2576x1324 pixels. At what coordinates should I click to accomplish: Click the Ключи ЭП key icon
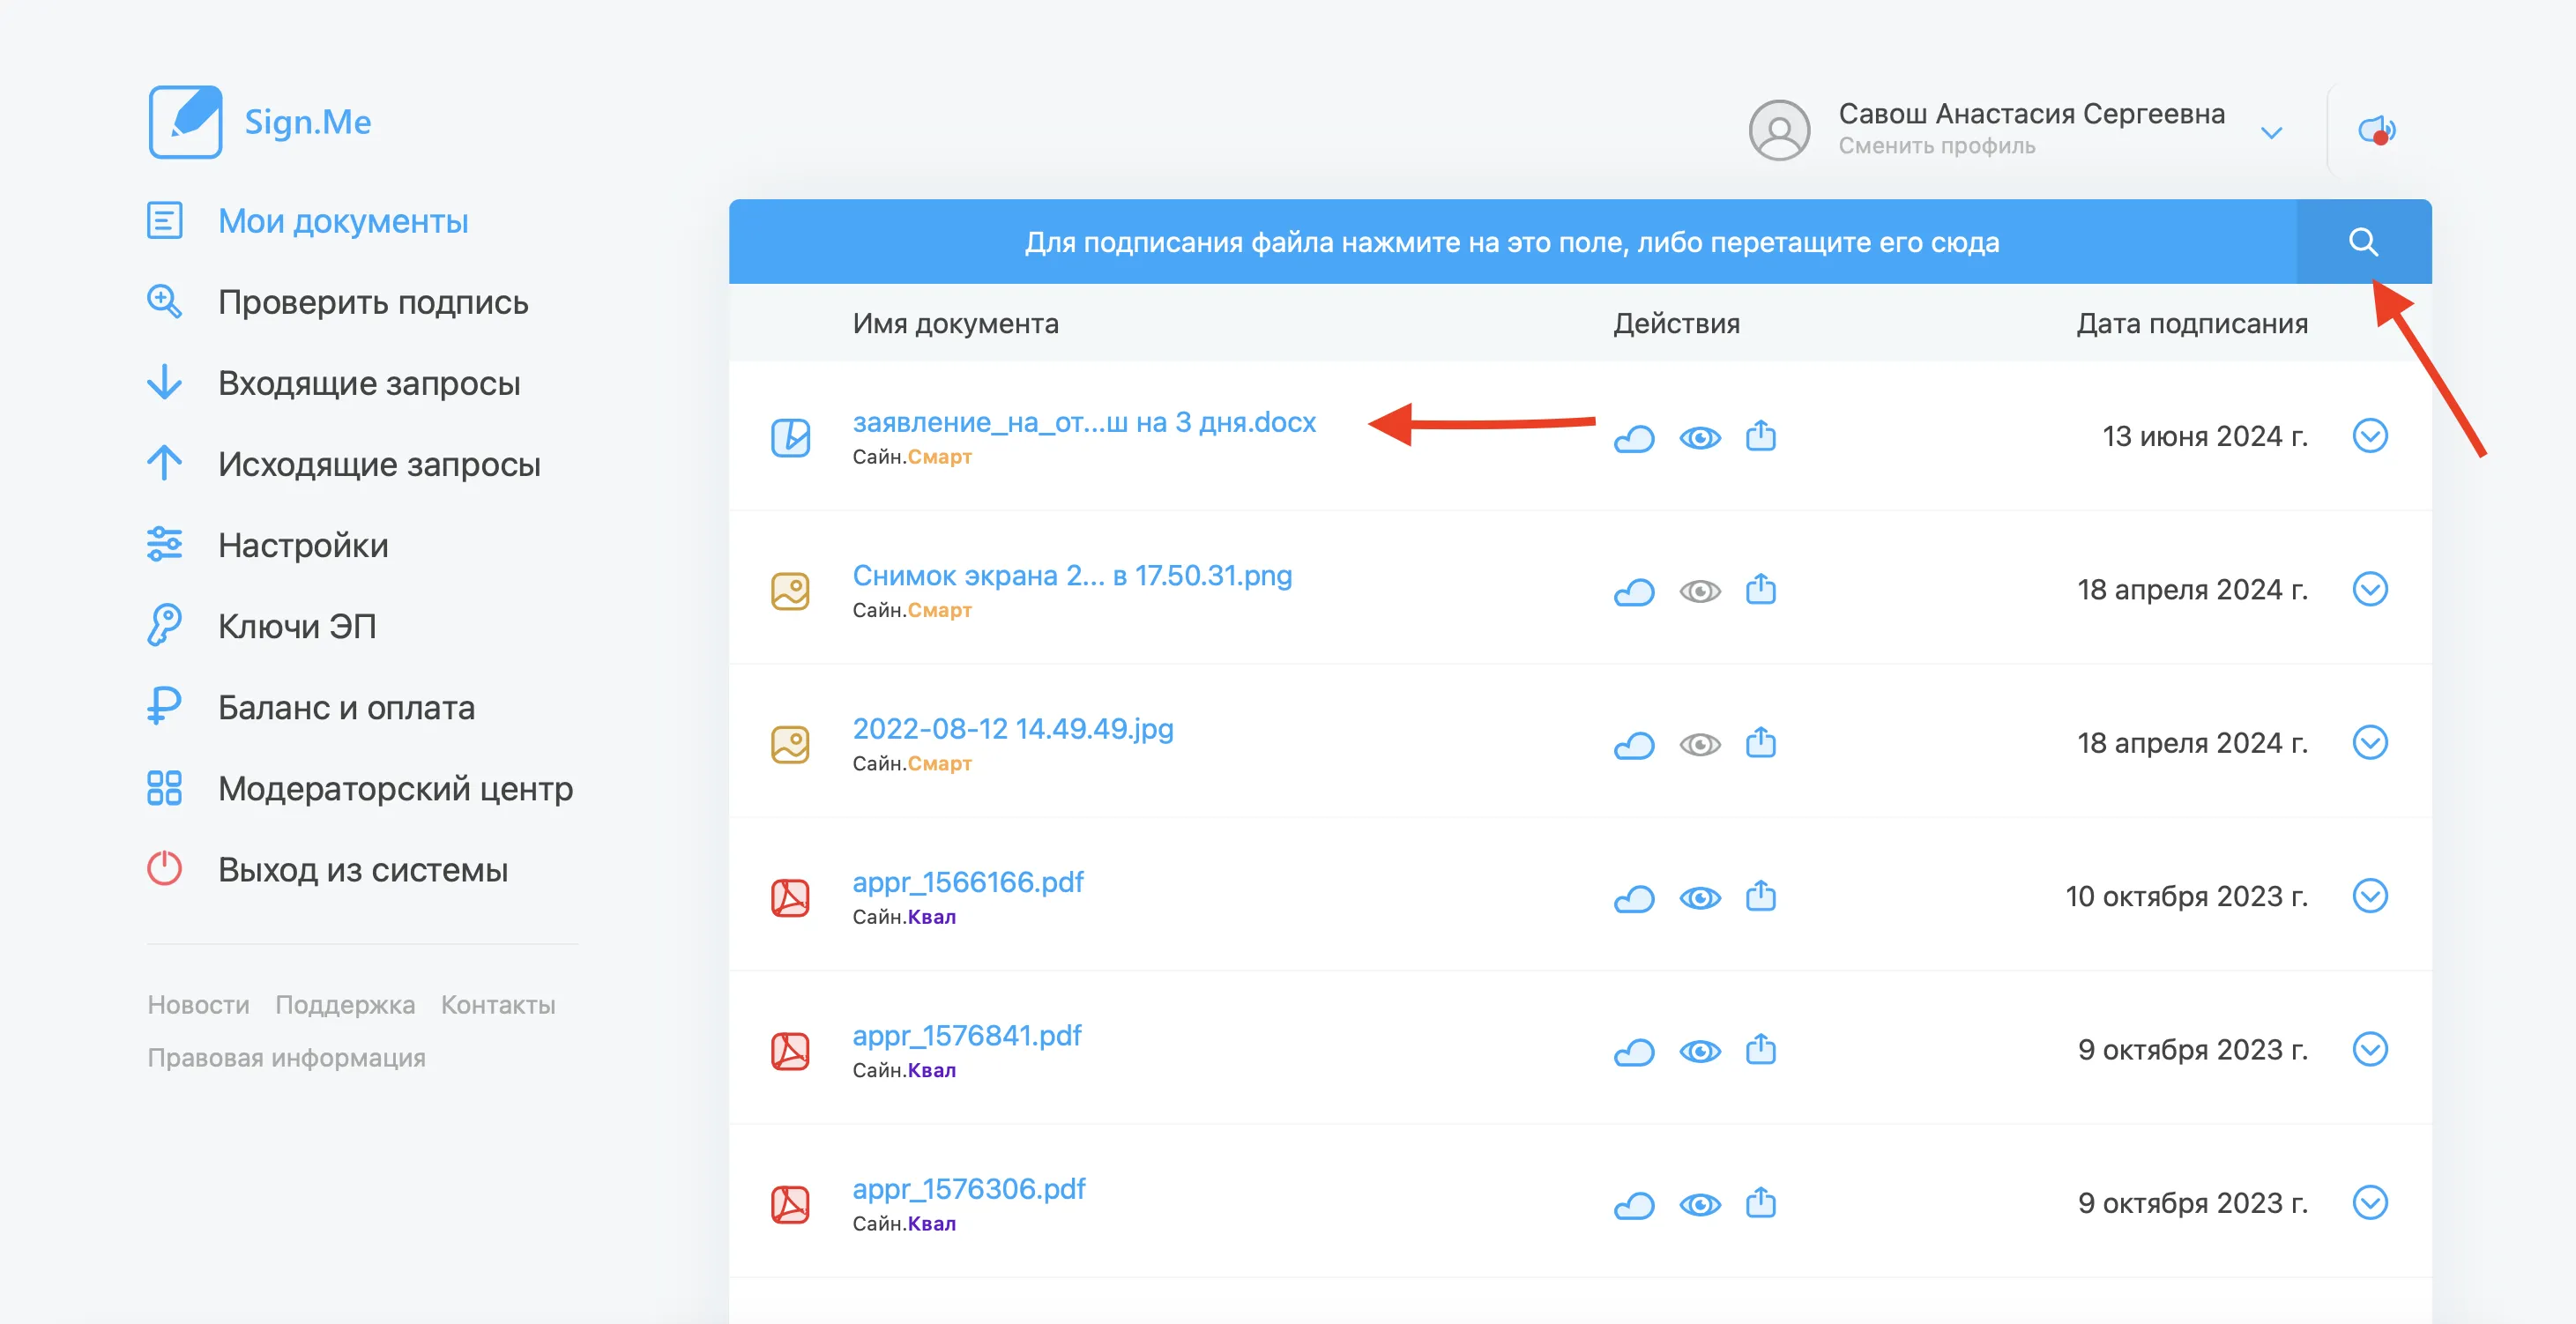(x=164, y=625)
